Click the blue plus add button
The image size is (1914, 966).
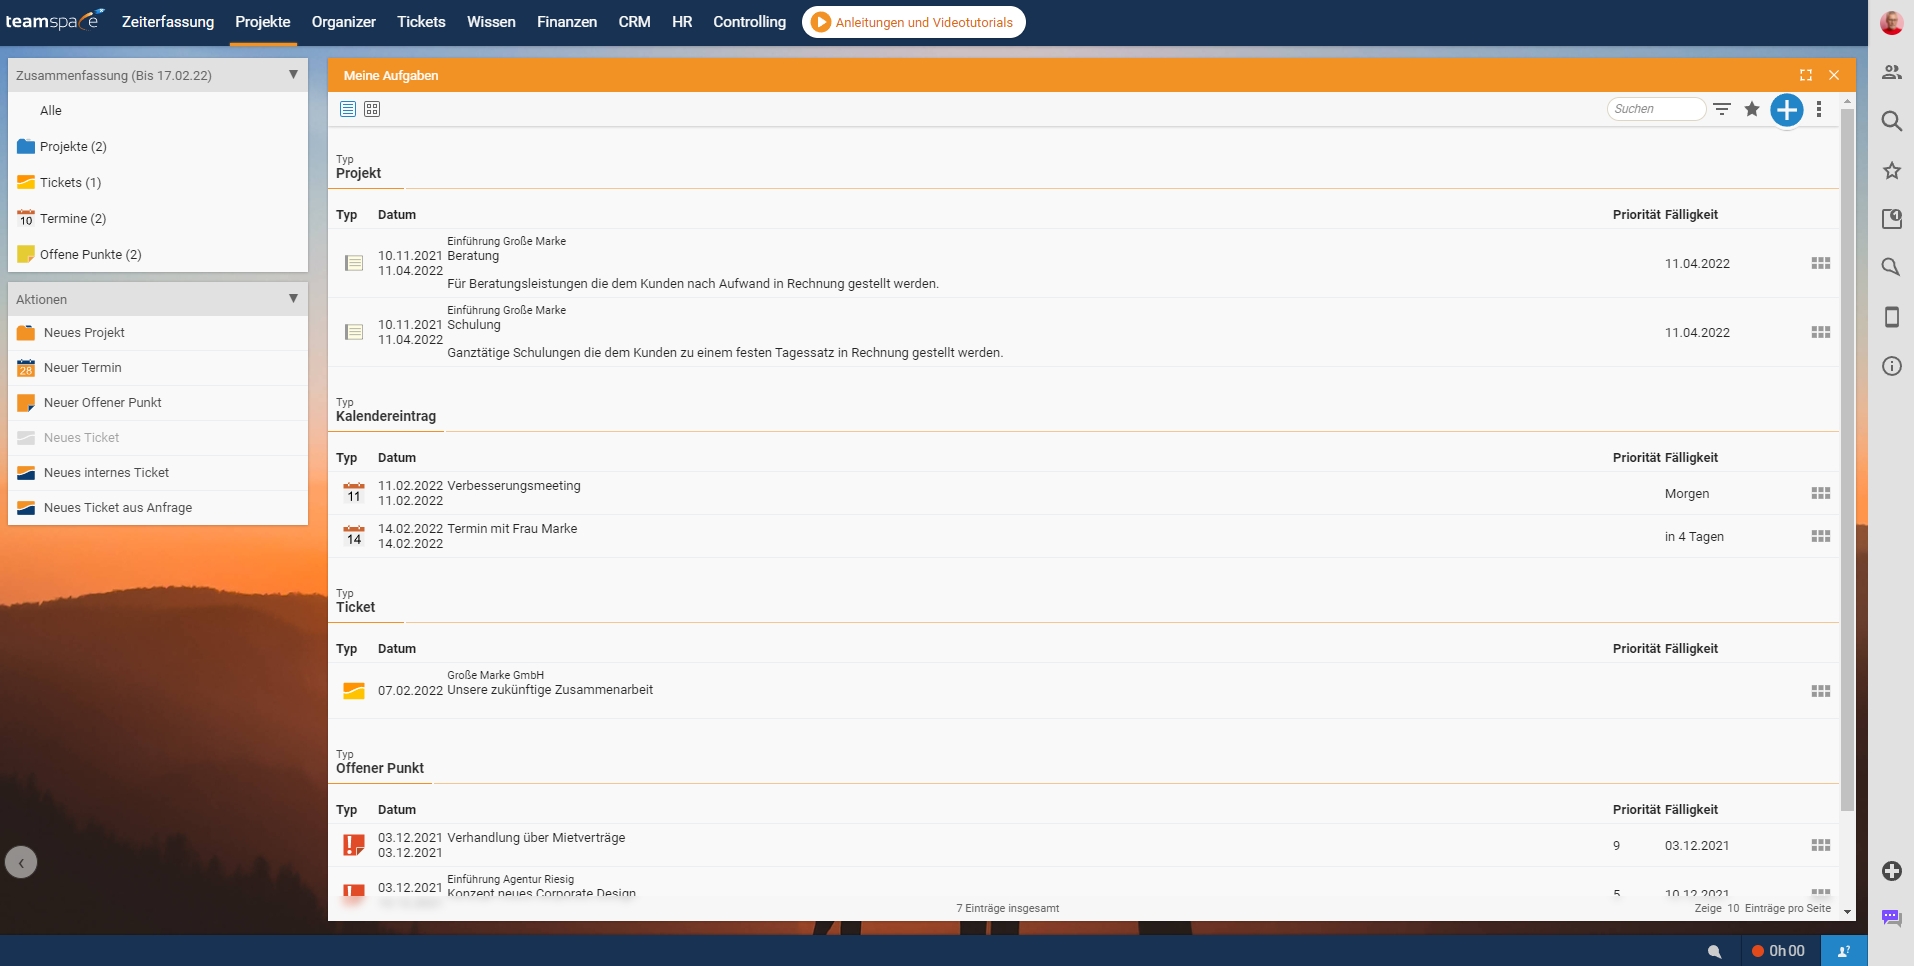(1787, 109)
